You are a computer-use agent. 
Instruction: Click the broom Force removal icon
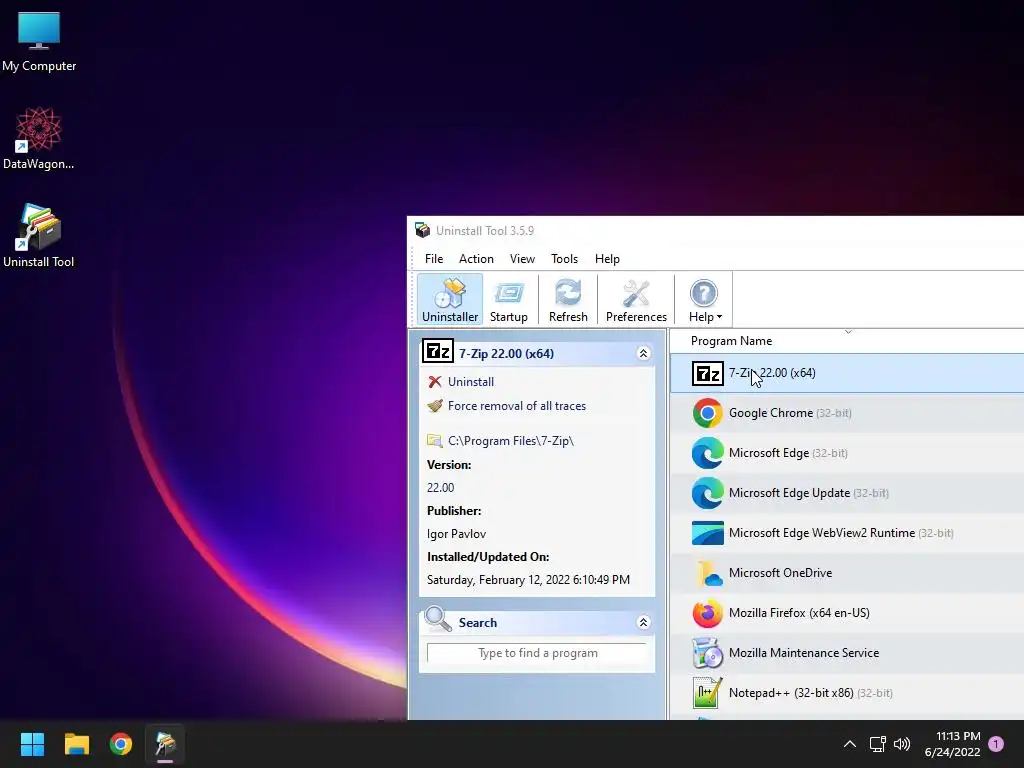[x=434, y=406]
